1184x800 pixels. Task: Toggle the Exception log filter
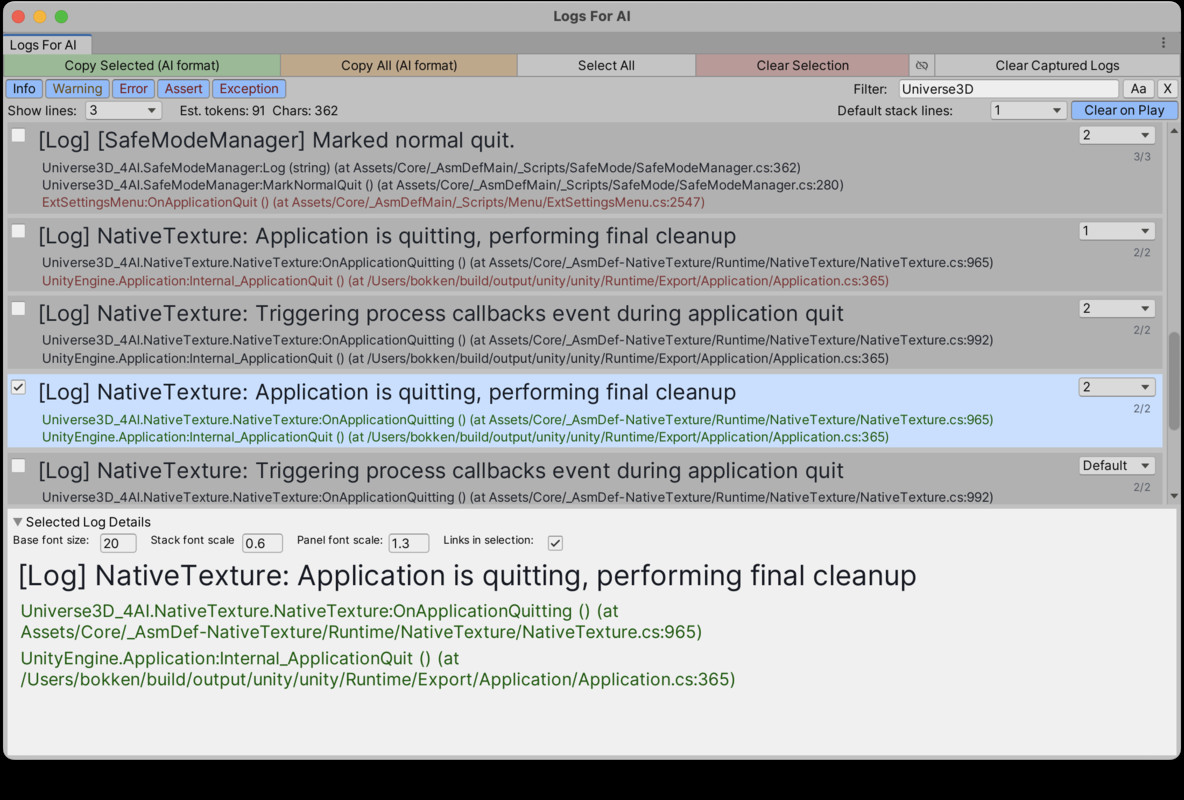tap(249, 88)
